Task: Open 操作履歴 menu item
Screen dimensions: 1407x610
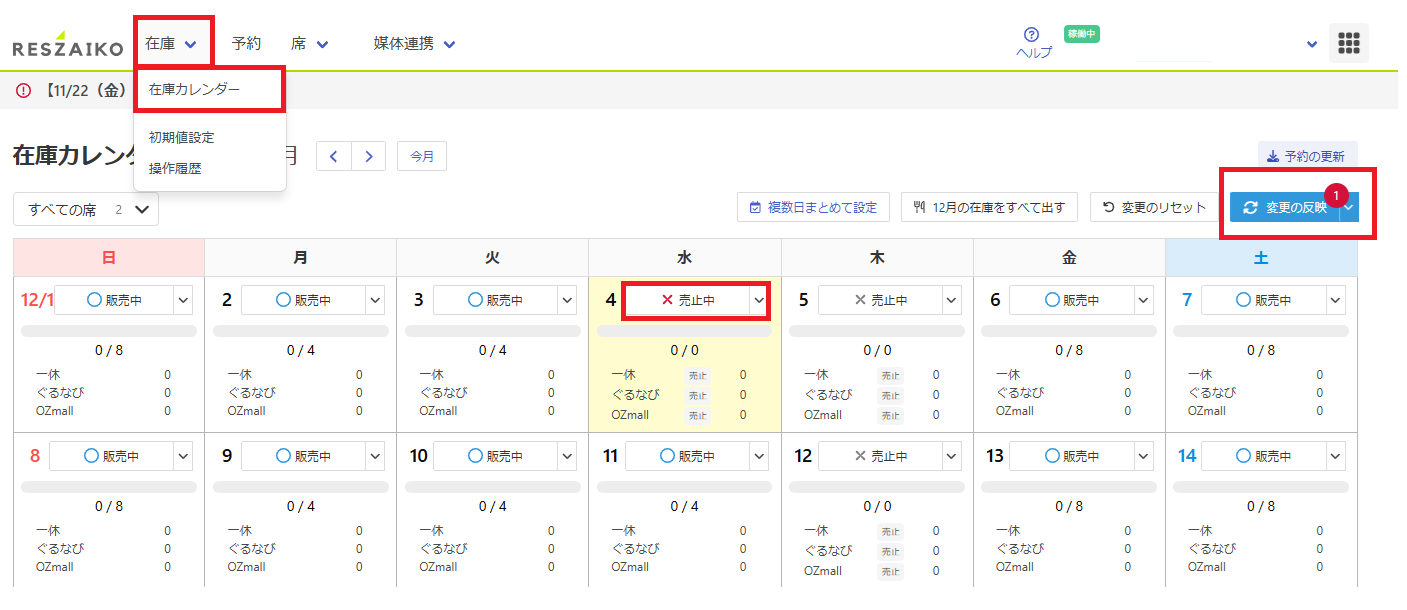Action: click(175, 169)
